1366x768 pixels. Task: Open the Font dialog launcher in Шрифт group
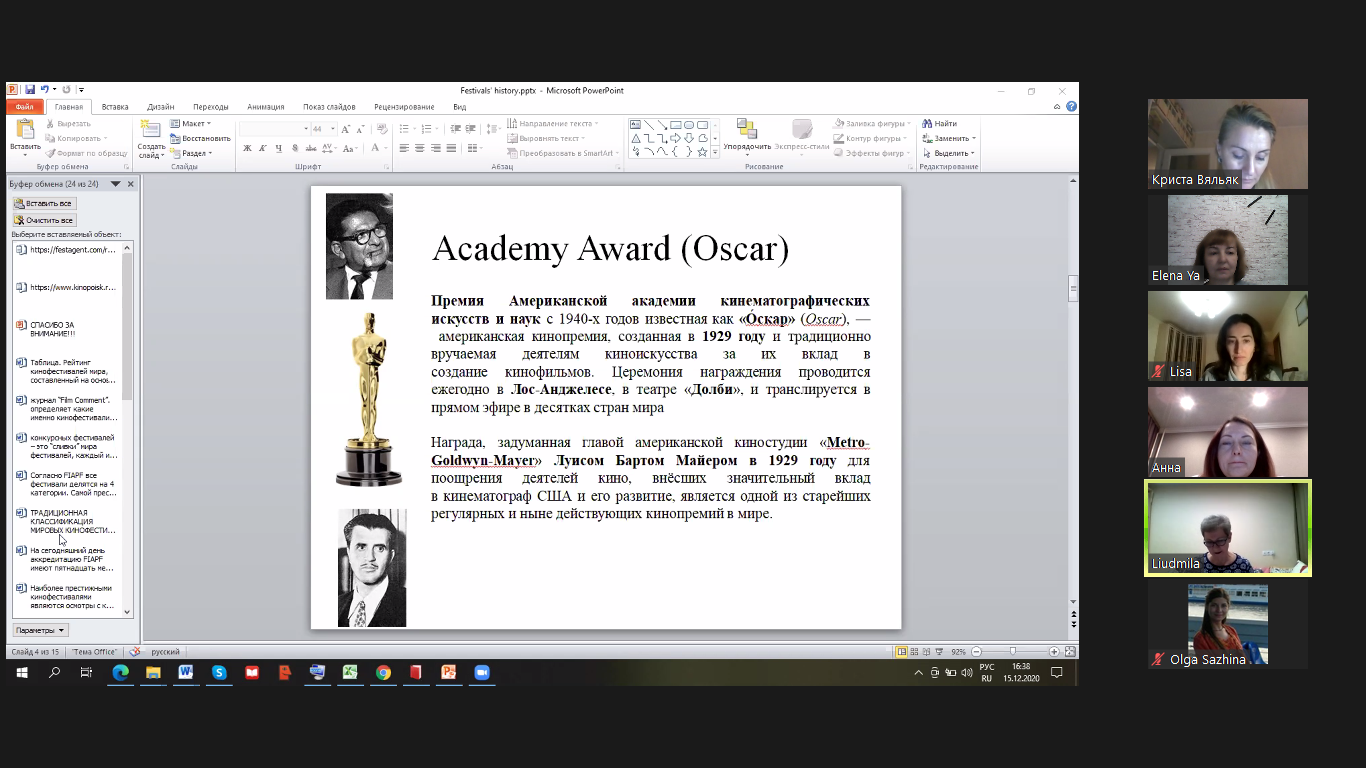(x=386, y=167)
